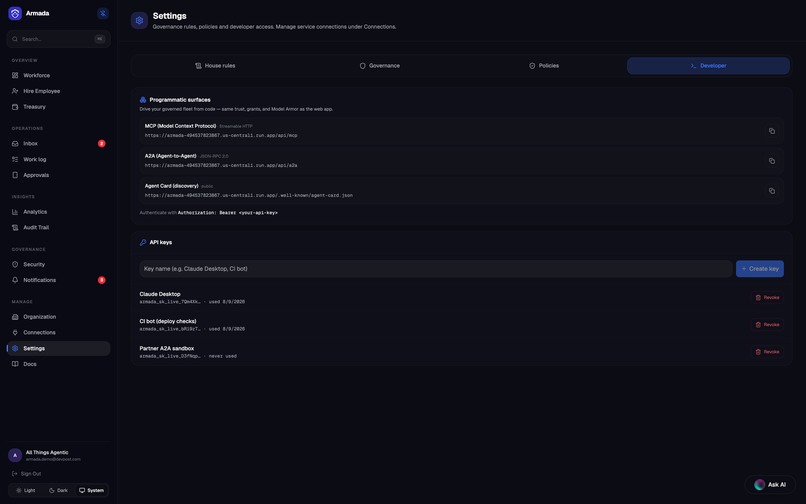Click the Work log list icon
This screenshot has width=806, height=504.
15,159
